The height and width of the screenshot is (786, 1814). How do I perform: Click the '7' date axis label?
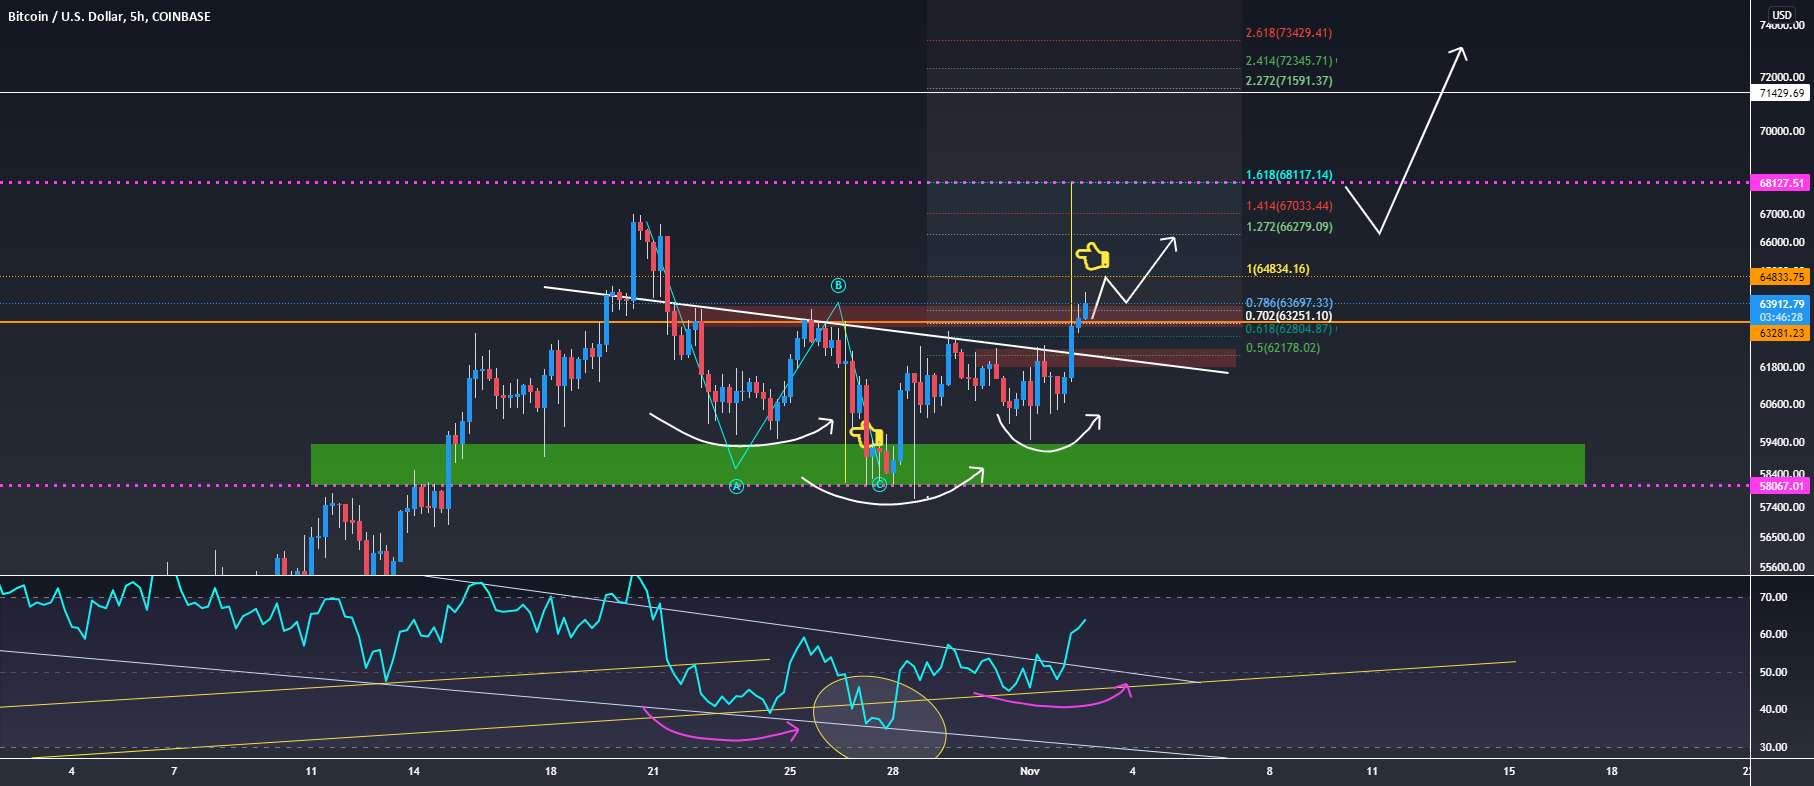pyautogui.click(x=174, y=771)
